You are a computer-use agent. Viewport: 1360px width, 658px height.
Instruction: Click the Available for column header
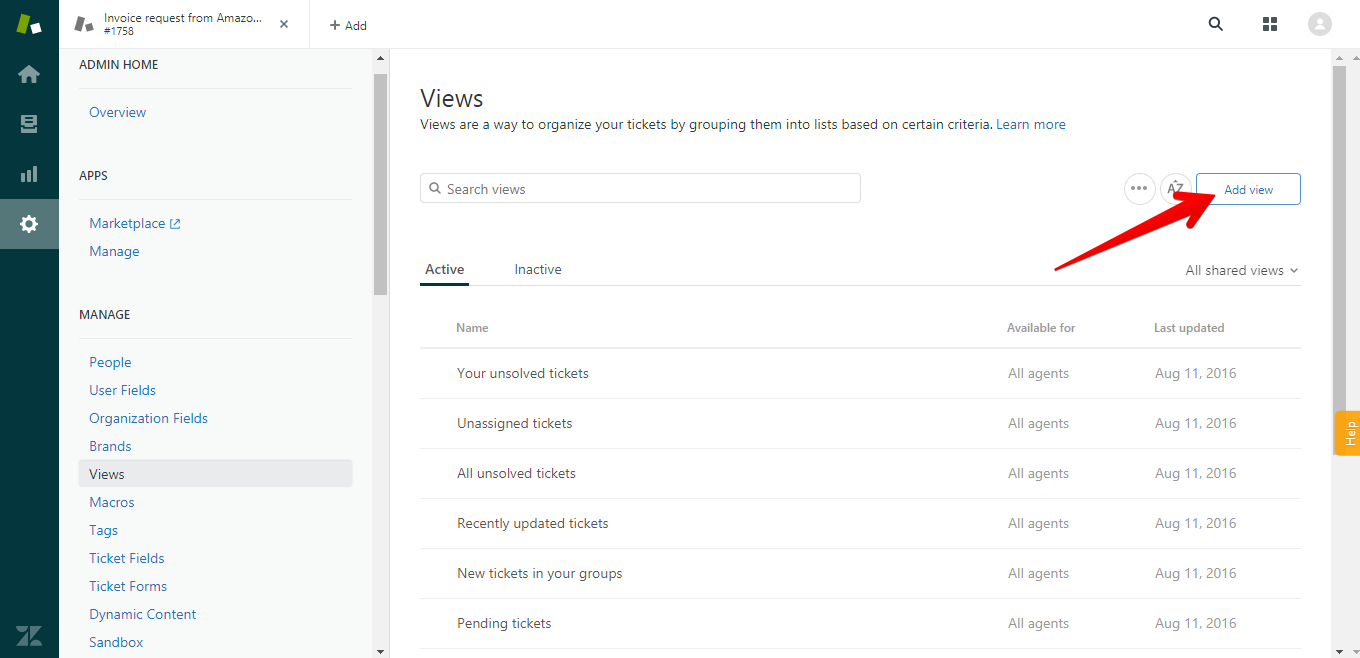click(x=1041, y=328)
